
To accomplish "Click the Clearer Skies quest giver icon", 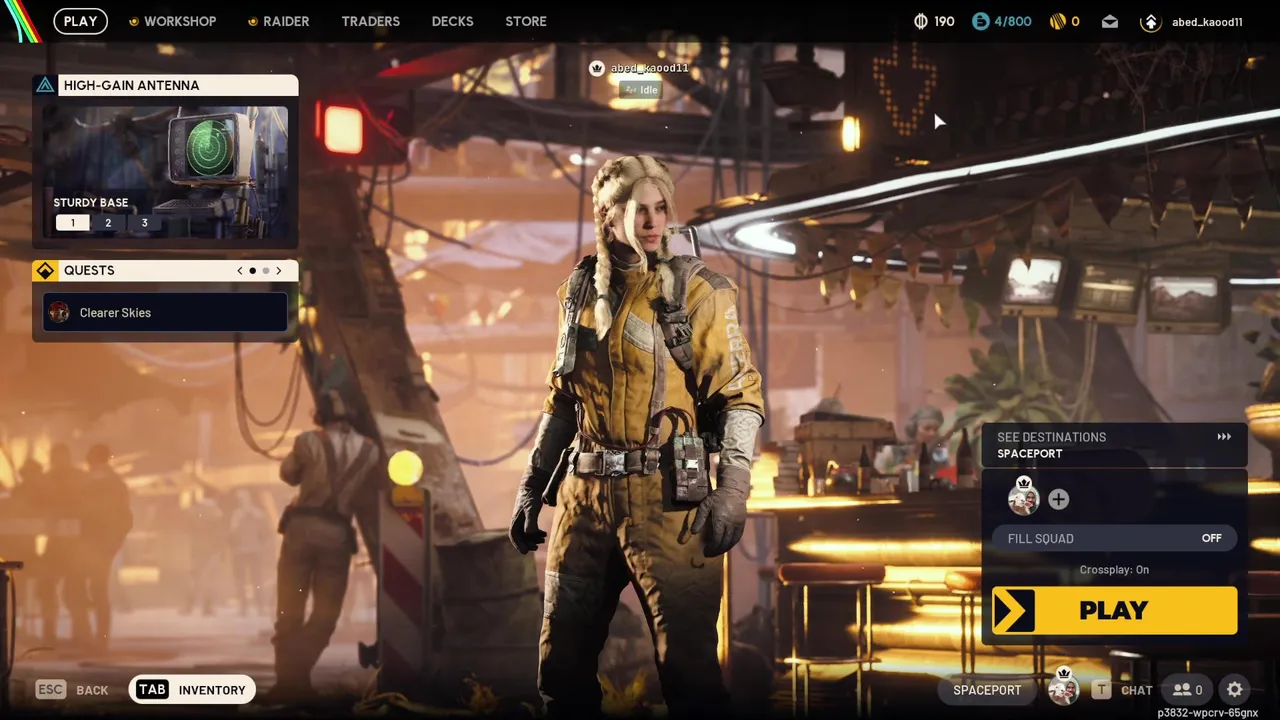I will [x=59, y=313].
